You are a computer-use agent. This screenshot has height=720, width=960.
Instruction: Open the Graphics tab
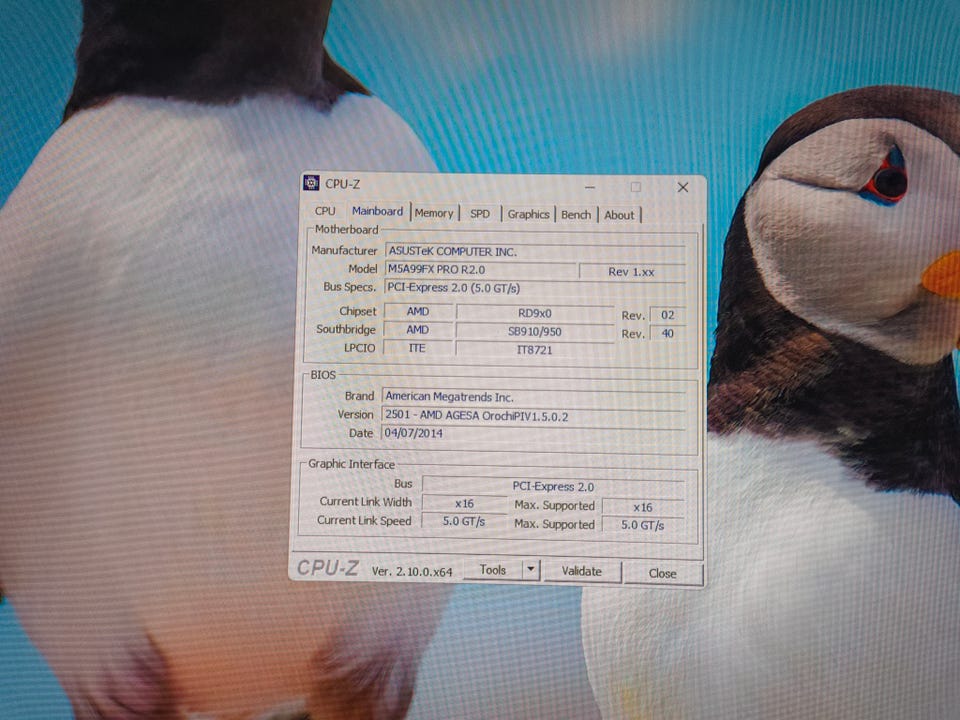pos(528,214)
